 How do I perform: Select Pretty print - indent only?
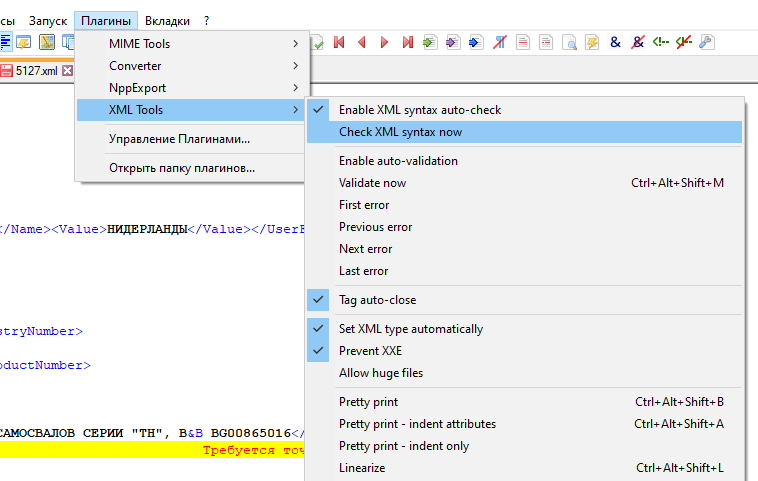pyautogui.click(x=525, y=446)
